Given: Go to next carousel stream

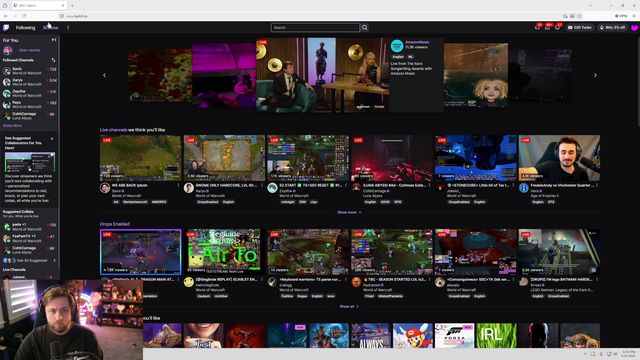Looking at the screenshot, I should point(595,75).
